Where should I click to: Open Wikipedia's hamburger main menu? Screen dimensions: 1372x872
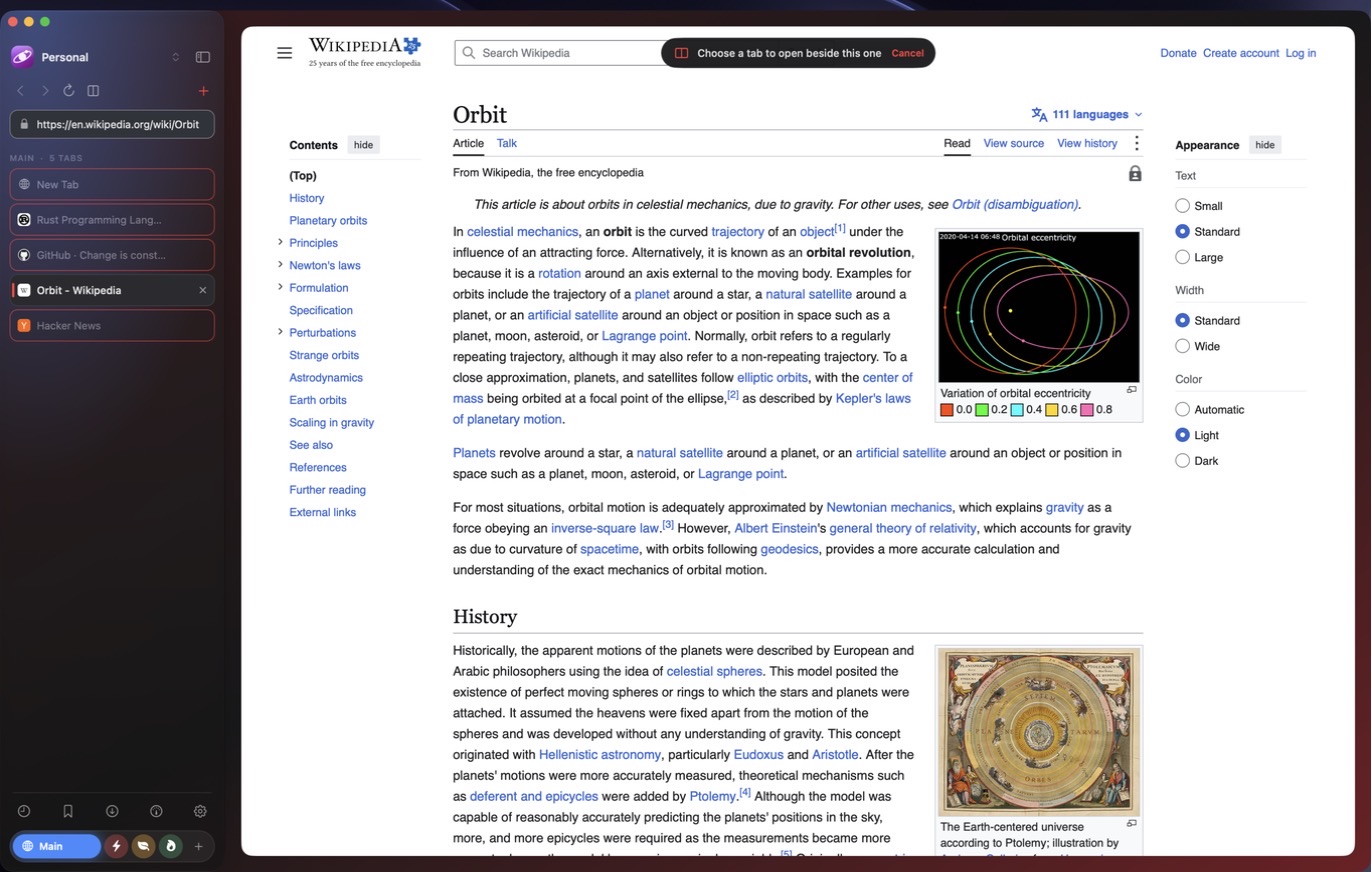point(285,53)
